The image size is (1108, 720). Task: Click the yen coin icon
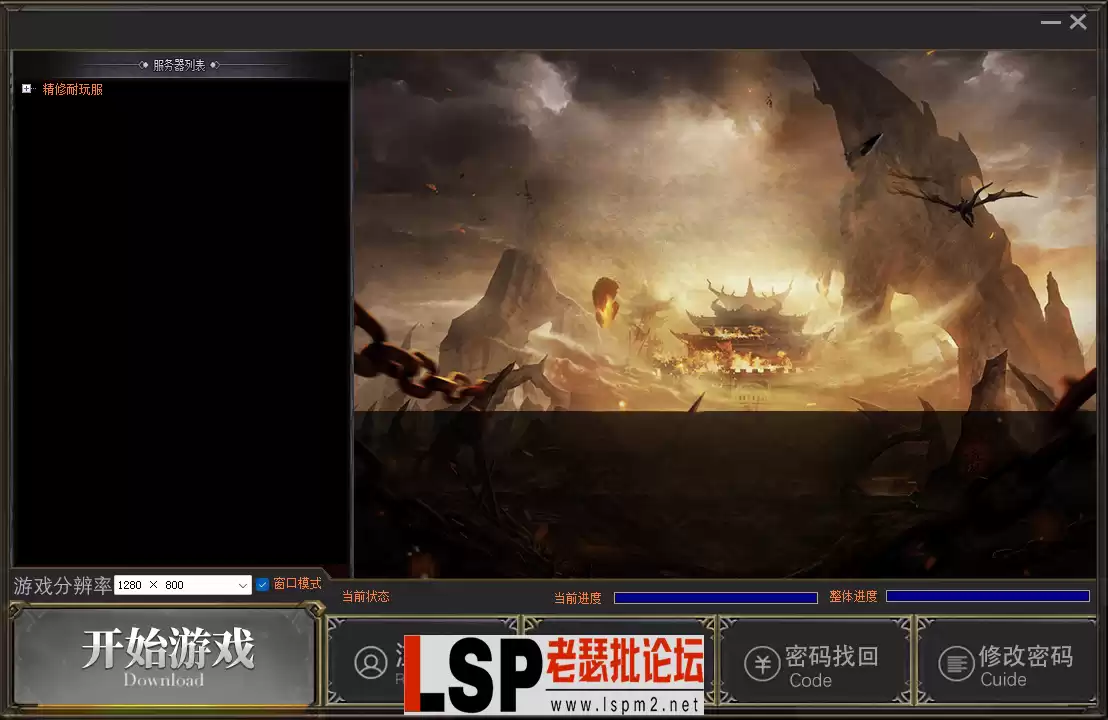[762, 664]
